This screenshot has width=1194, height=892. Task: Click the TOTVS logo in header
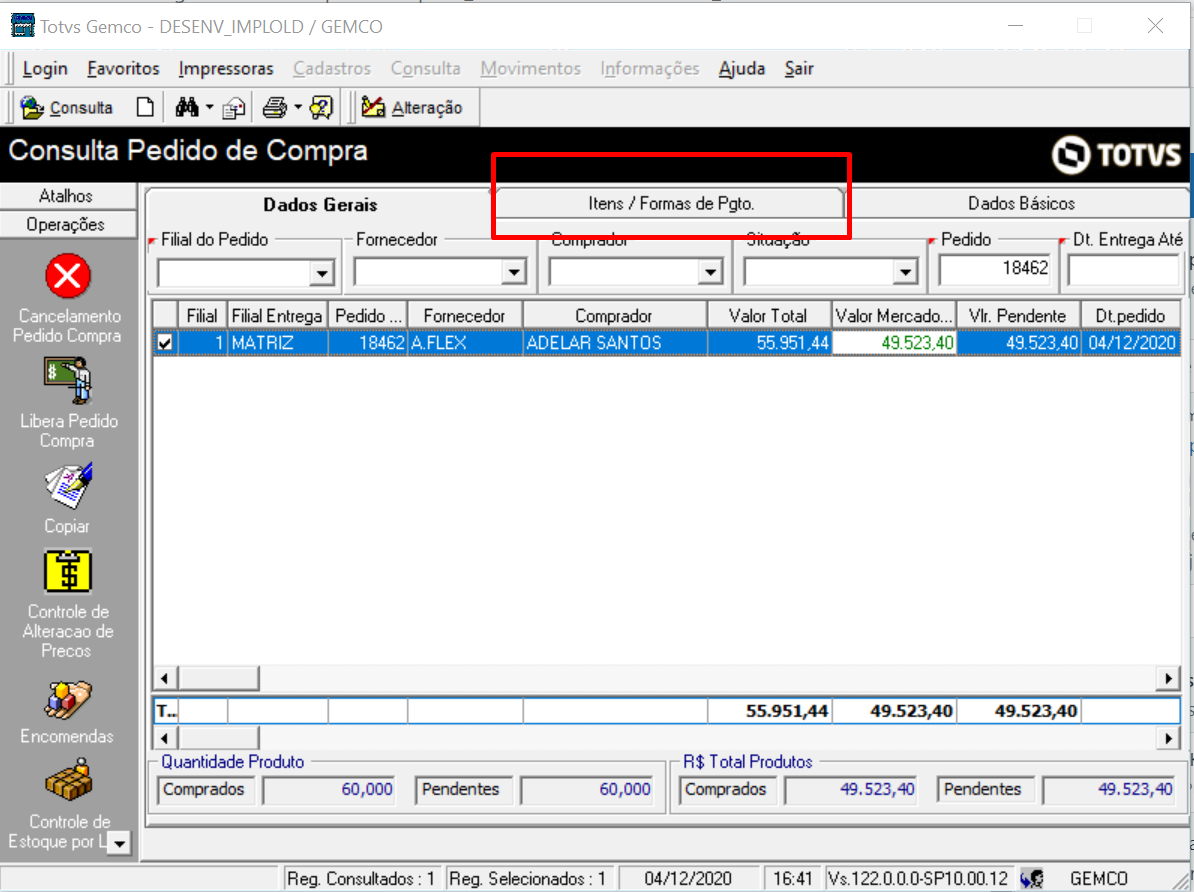pyautogui.click(x=1116, y=155)
